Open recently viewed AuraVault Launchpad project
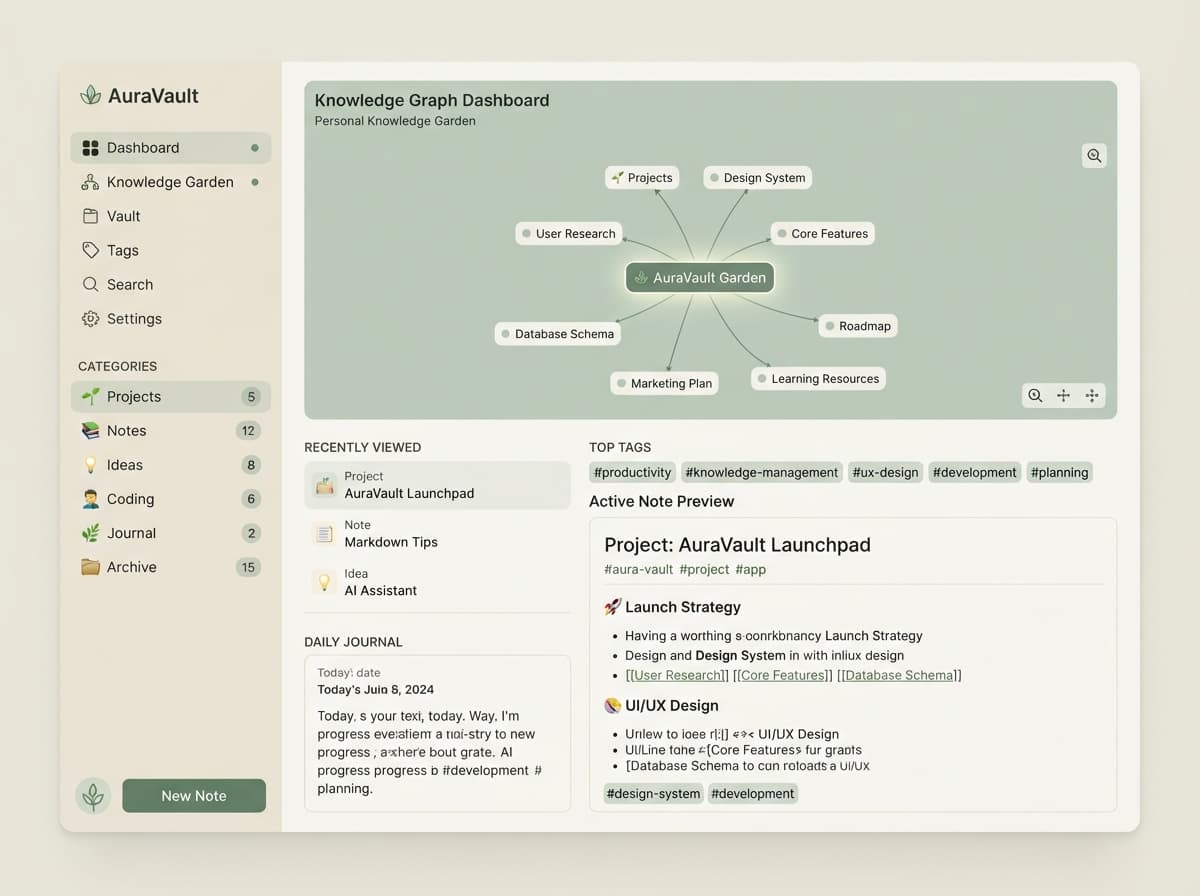The height and width of the screenshot is (896, 1200). click(x=437, y=485)
